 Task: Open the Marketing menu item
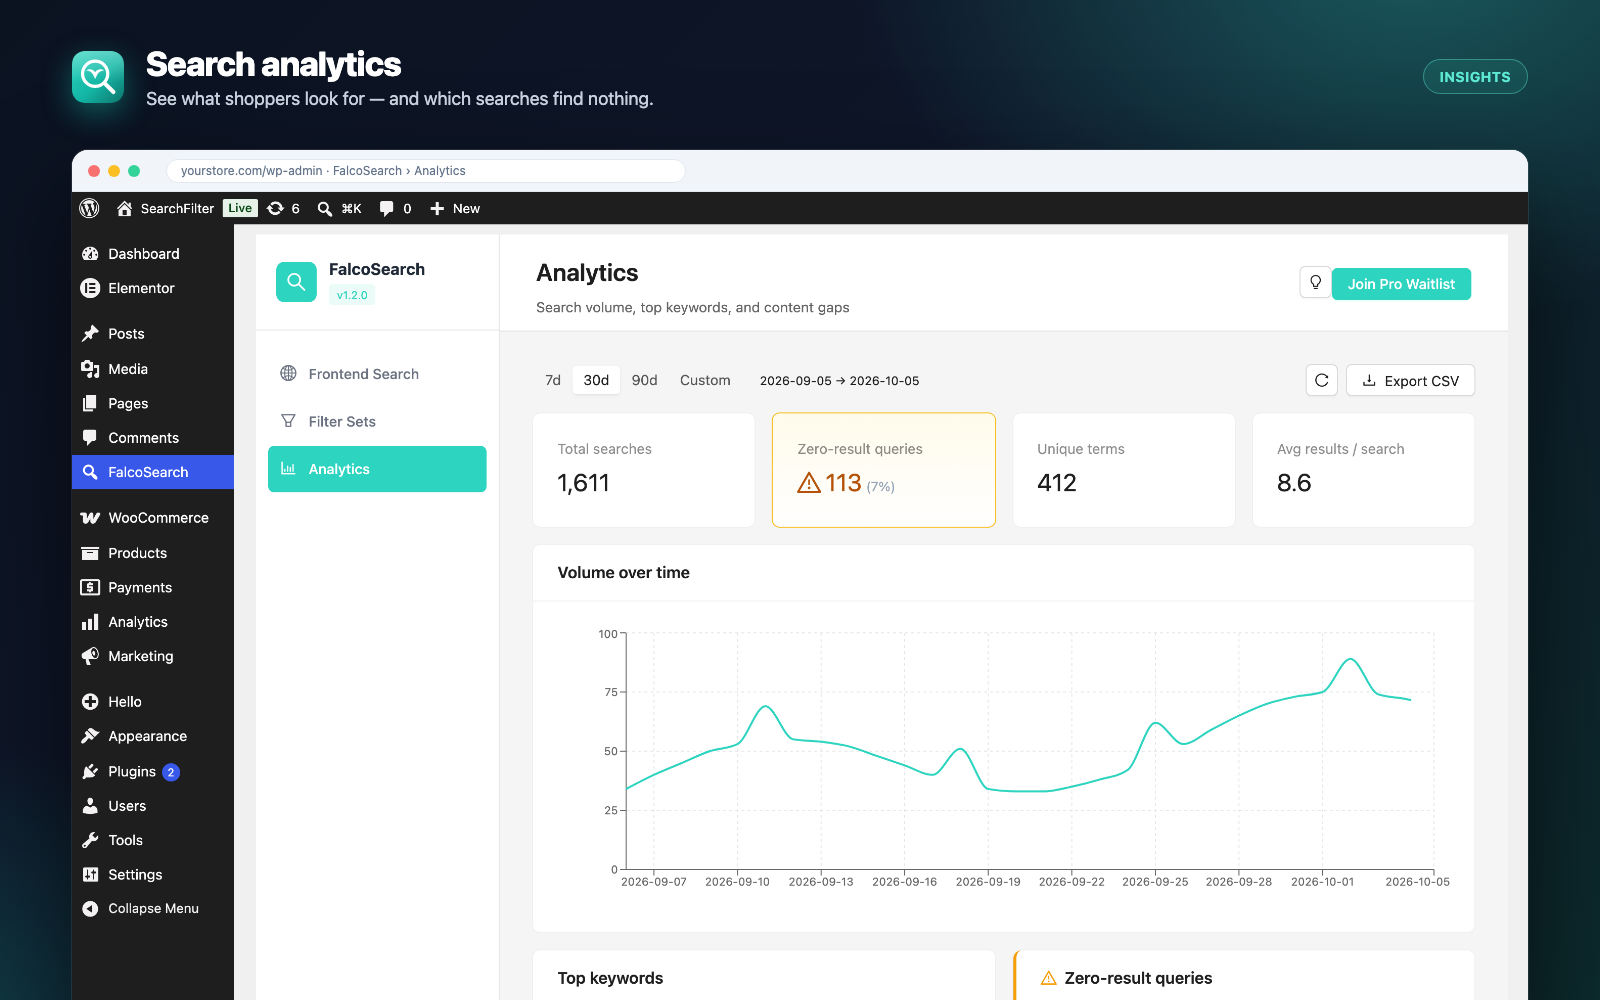pyautogui.click(x=153, y=656)
